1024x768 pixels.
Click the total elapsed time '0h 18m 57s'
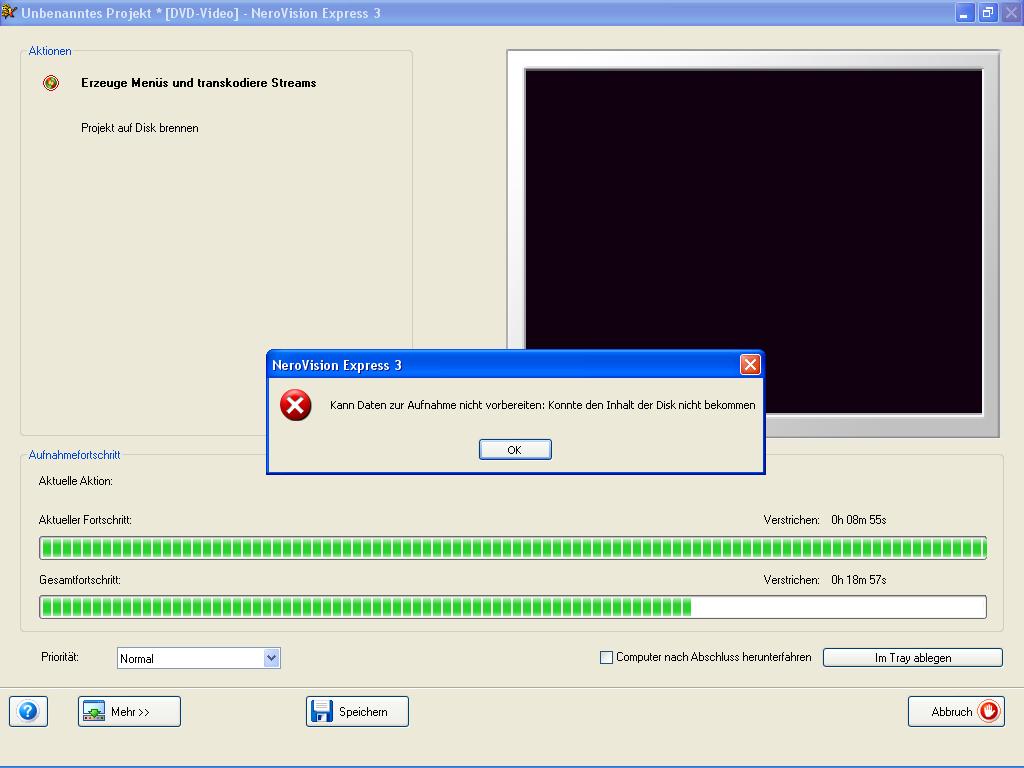858,580
